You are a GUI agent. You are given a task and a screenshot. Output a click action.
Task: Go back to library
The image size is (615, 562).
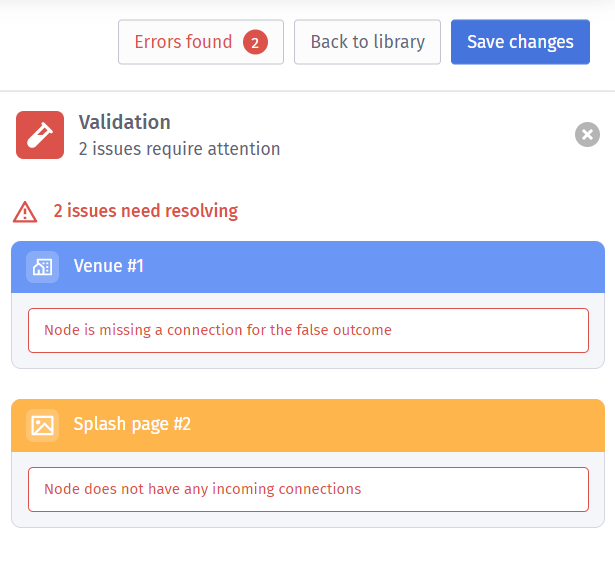click(x=367, y=42)
